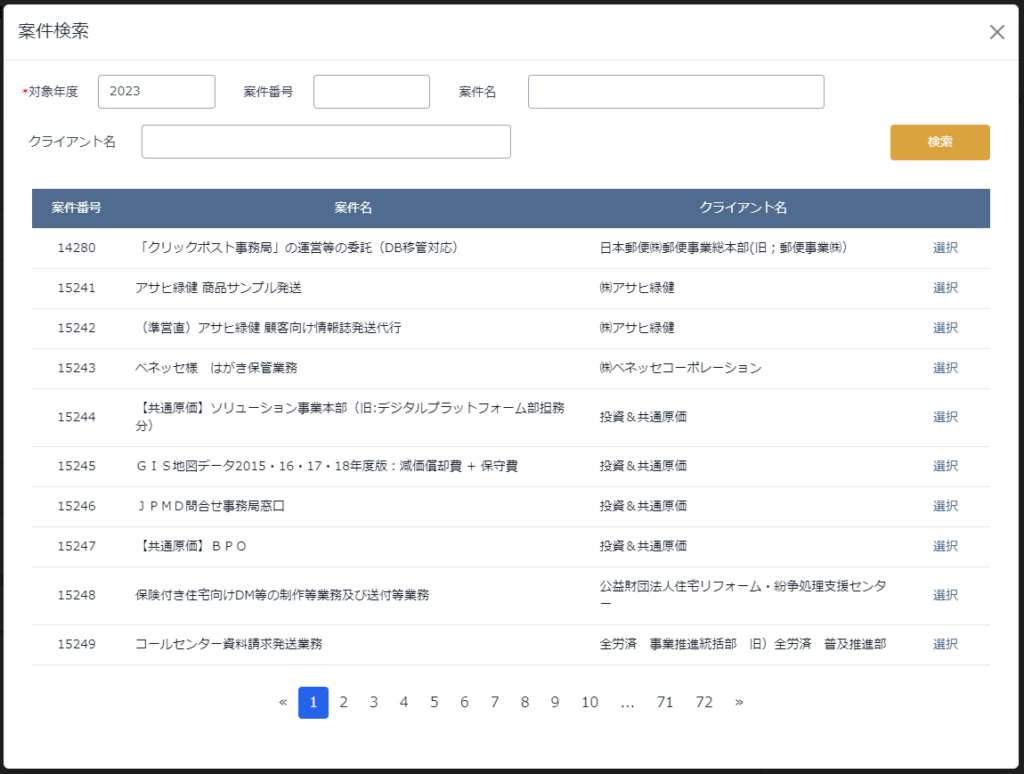Click case number 15244 cell
This screenshot has width=1024, height=774.
[76, 417]
